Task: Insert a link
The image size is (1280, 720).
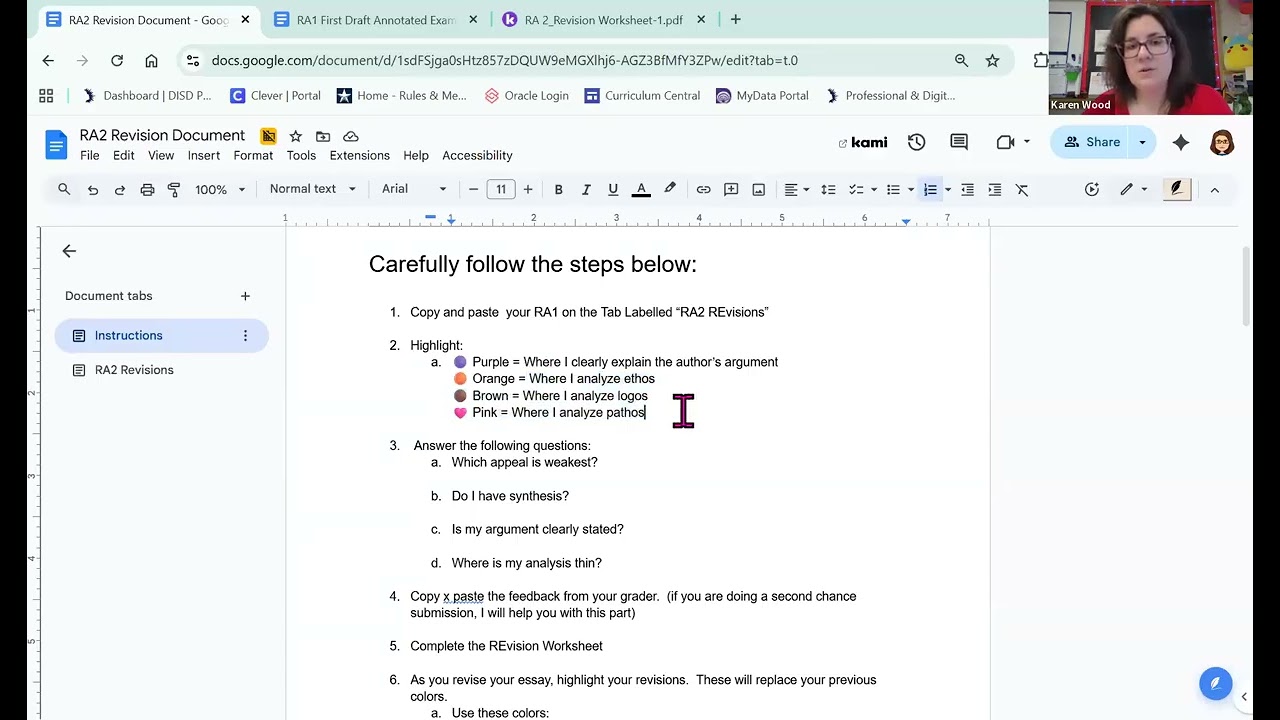Action: [x=704, y=189]
